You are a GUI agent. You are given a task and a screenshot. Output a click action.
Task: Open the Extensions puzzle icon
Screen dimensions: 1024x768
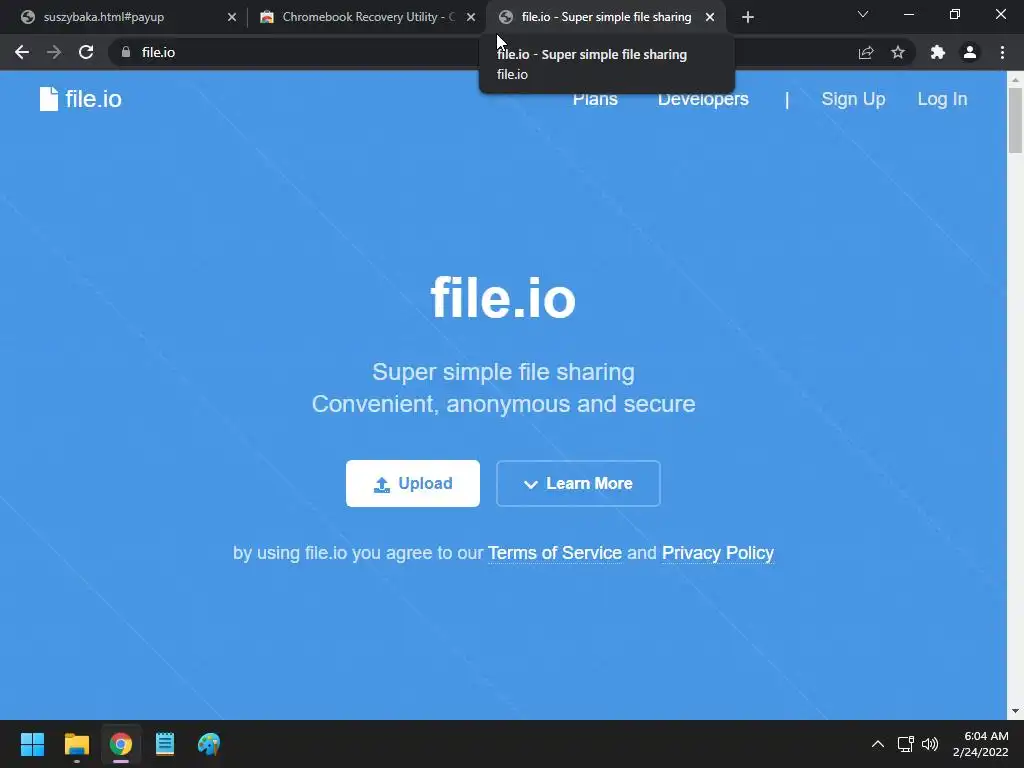point(938,52)
